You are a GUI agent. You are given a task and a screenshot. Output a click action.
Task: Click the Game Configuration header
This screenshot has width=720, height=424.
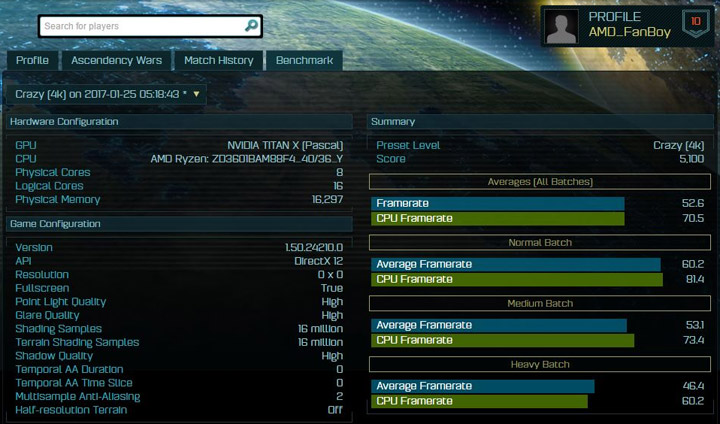pyautogui.click(x=180, y=224)
